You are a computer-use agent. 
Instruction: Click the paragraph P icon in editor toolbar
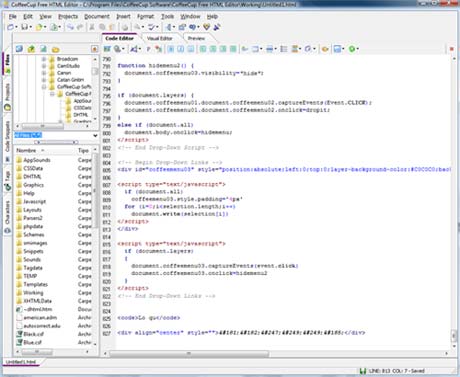pos(148,49)
